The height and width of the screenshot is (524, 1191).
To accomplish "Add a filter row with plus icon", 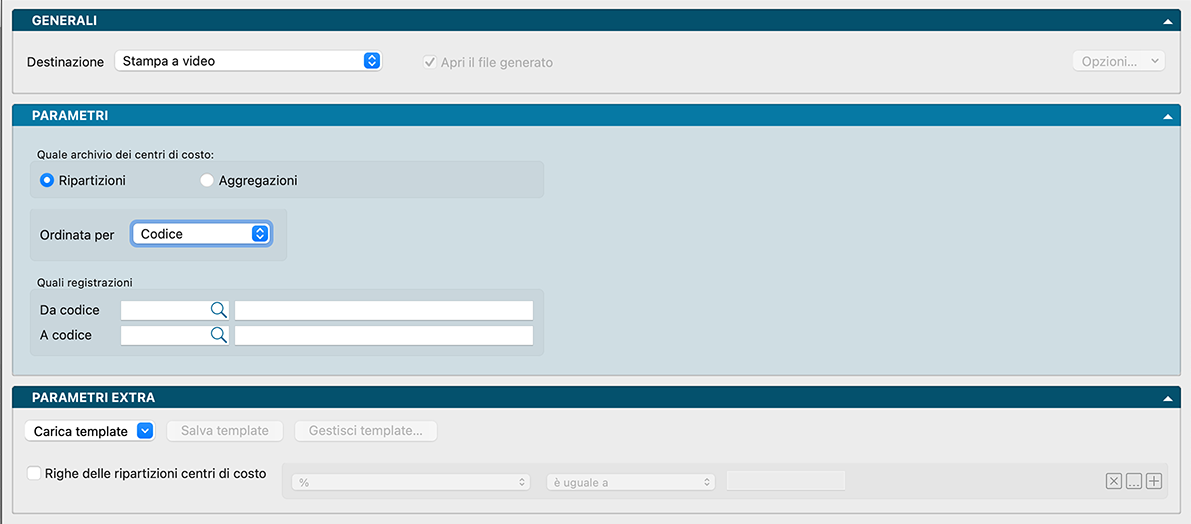I will [x=1154, y=482].
